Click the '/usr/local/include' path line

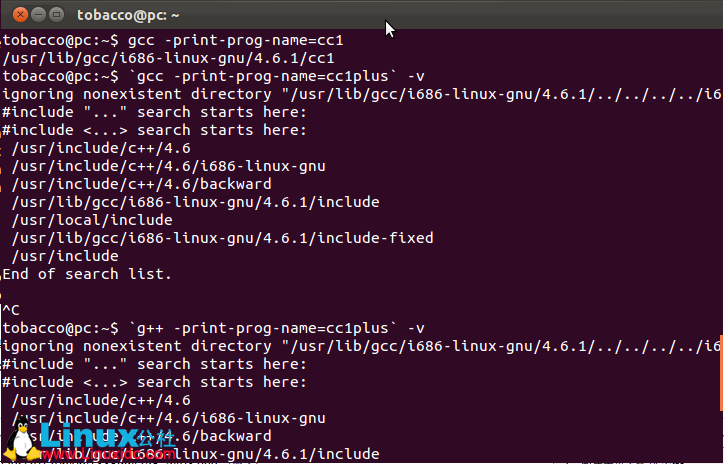pyautogui.click(x=92, y=220)
